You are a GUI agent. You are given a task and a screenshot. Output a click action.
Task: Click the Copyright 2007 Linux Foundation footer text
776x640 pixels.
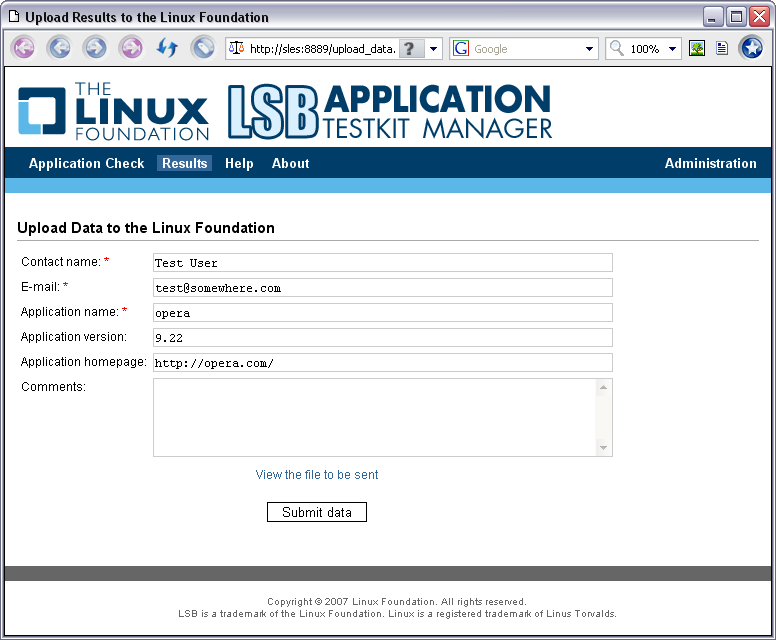click(397, 601)
